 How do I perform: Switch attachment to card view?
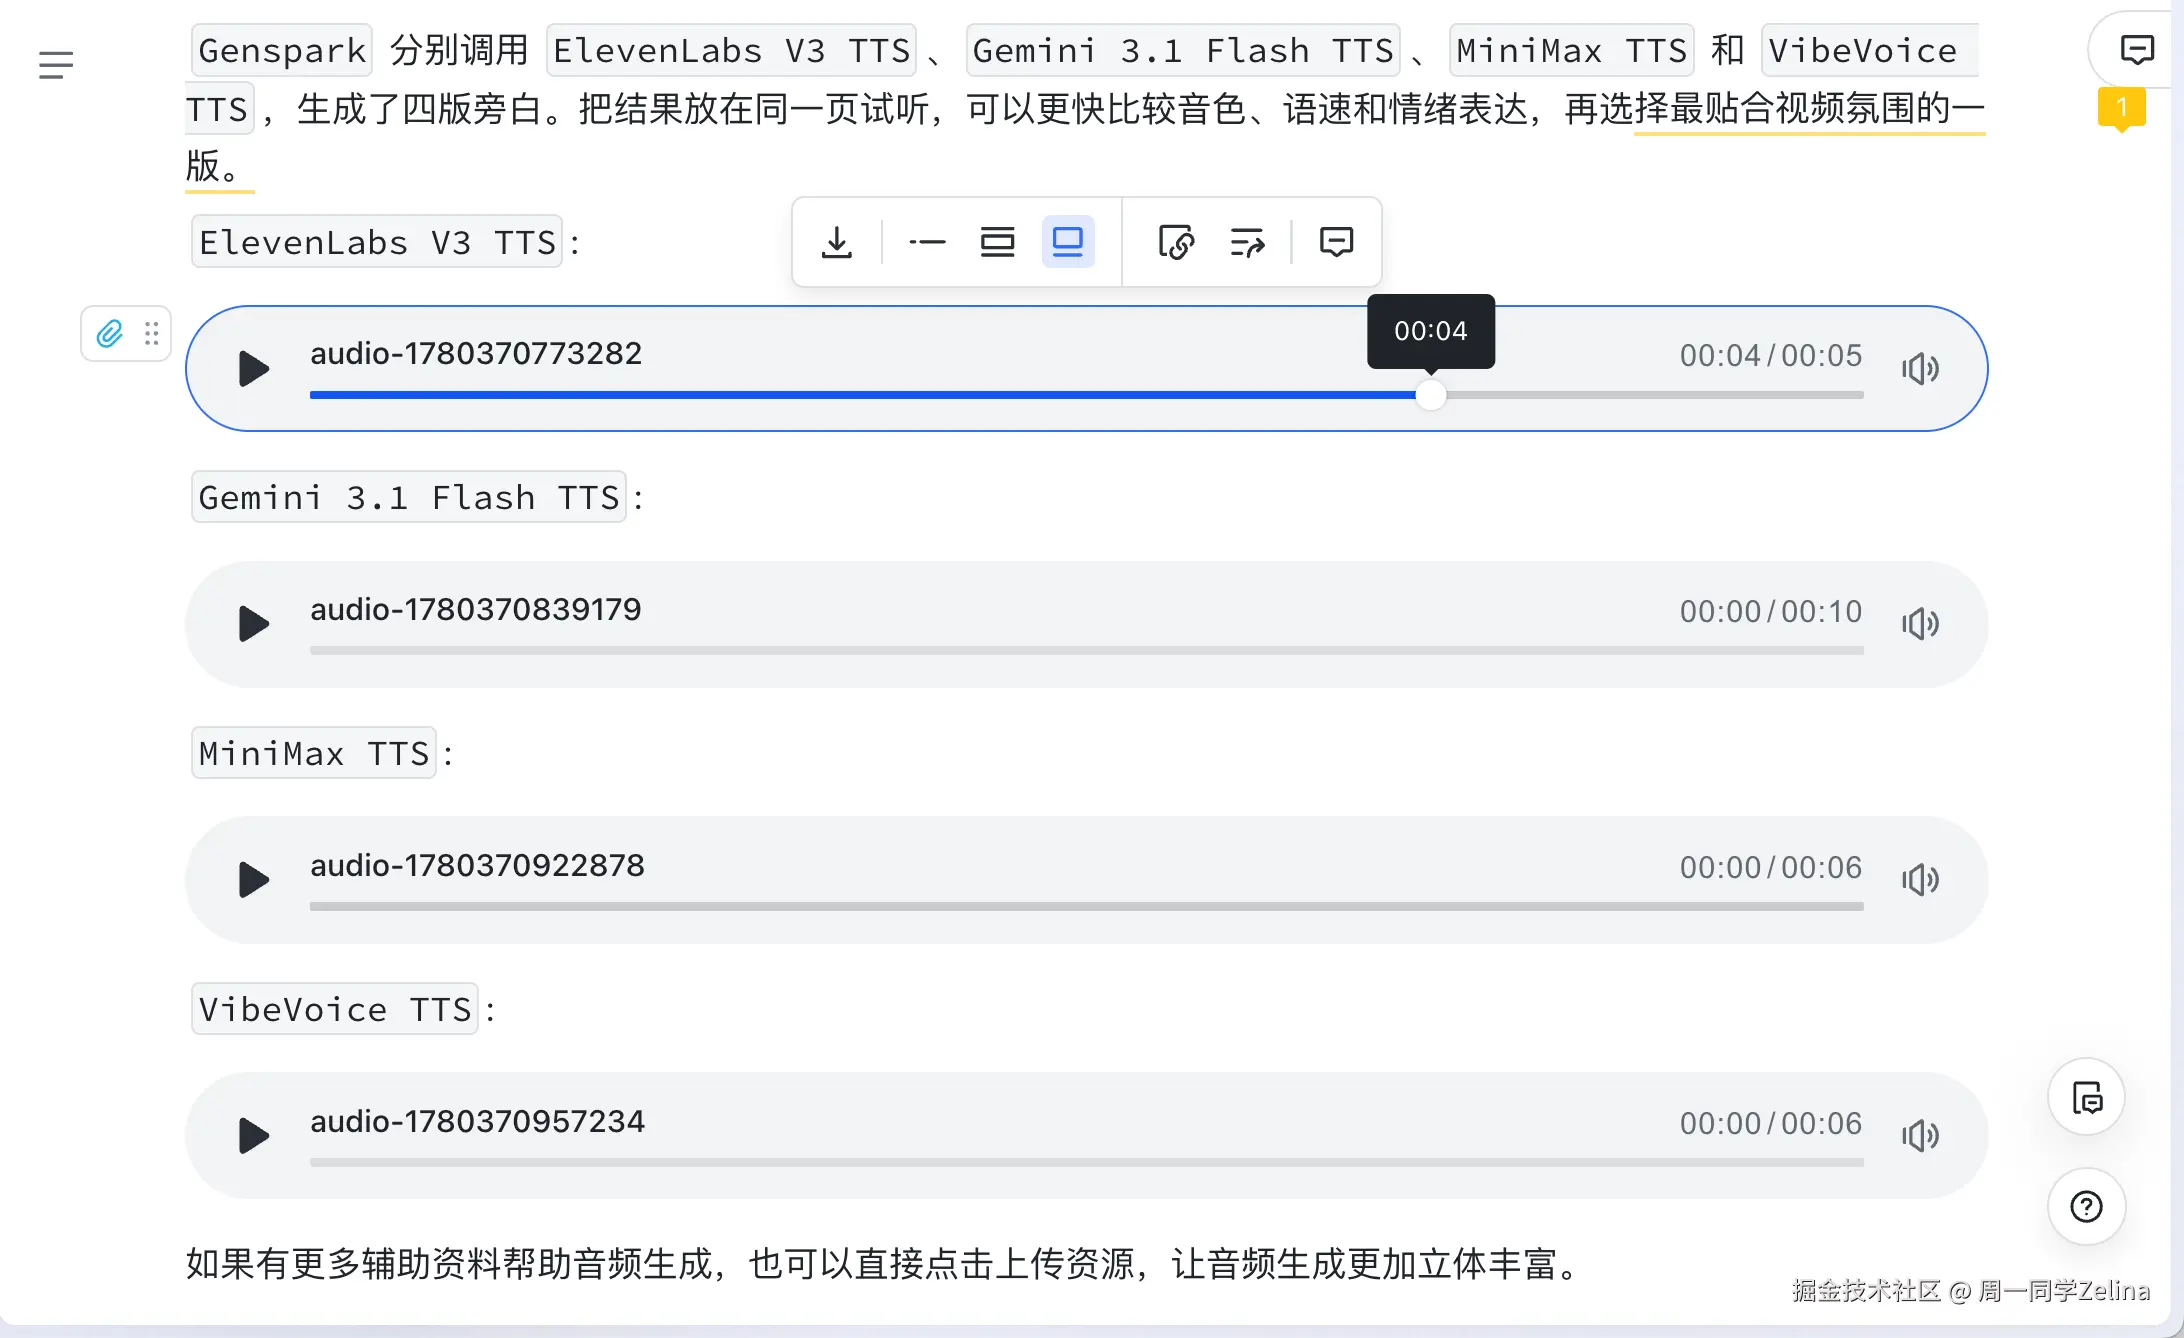(997, 242)
